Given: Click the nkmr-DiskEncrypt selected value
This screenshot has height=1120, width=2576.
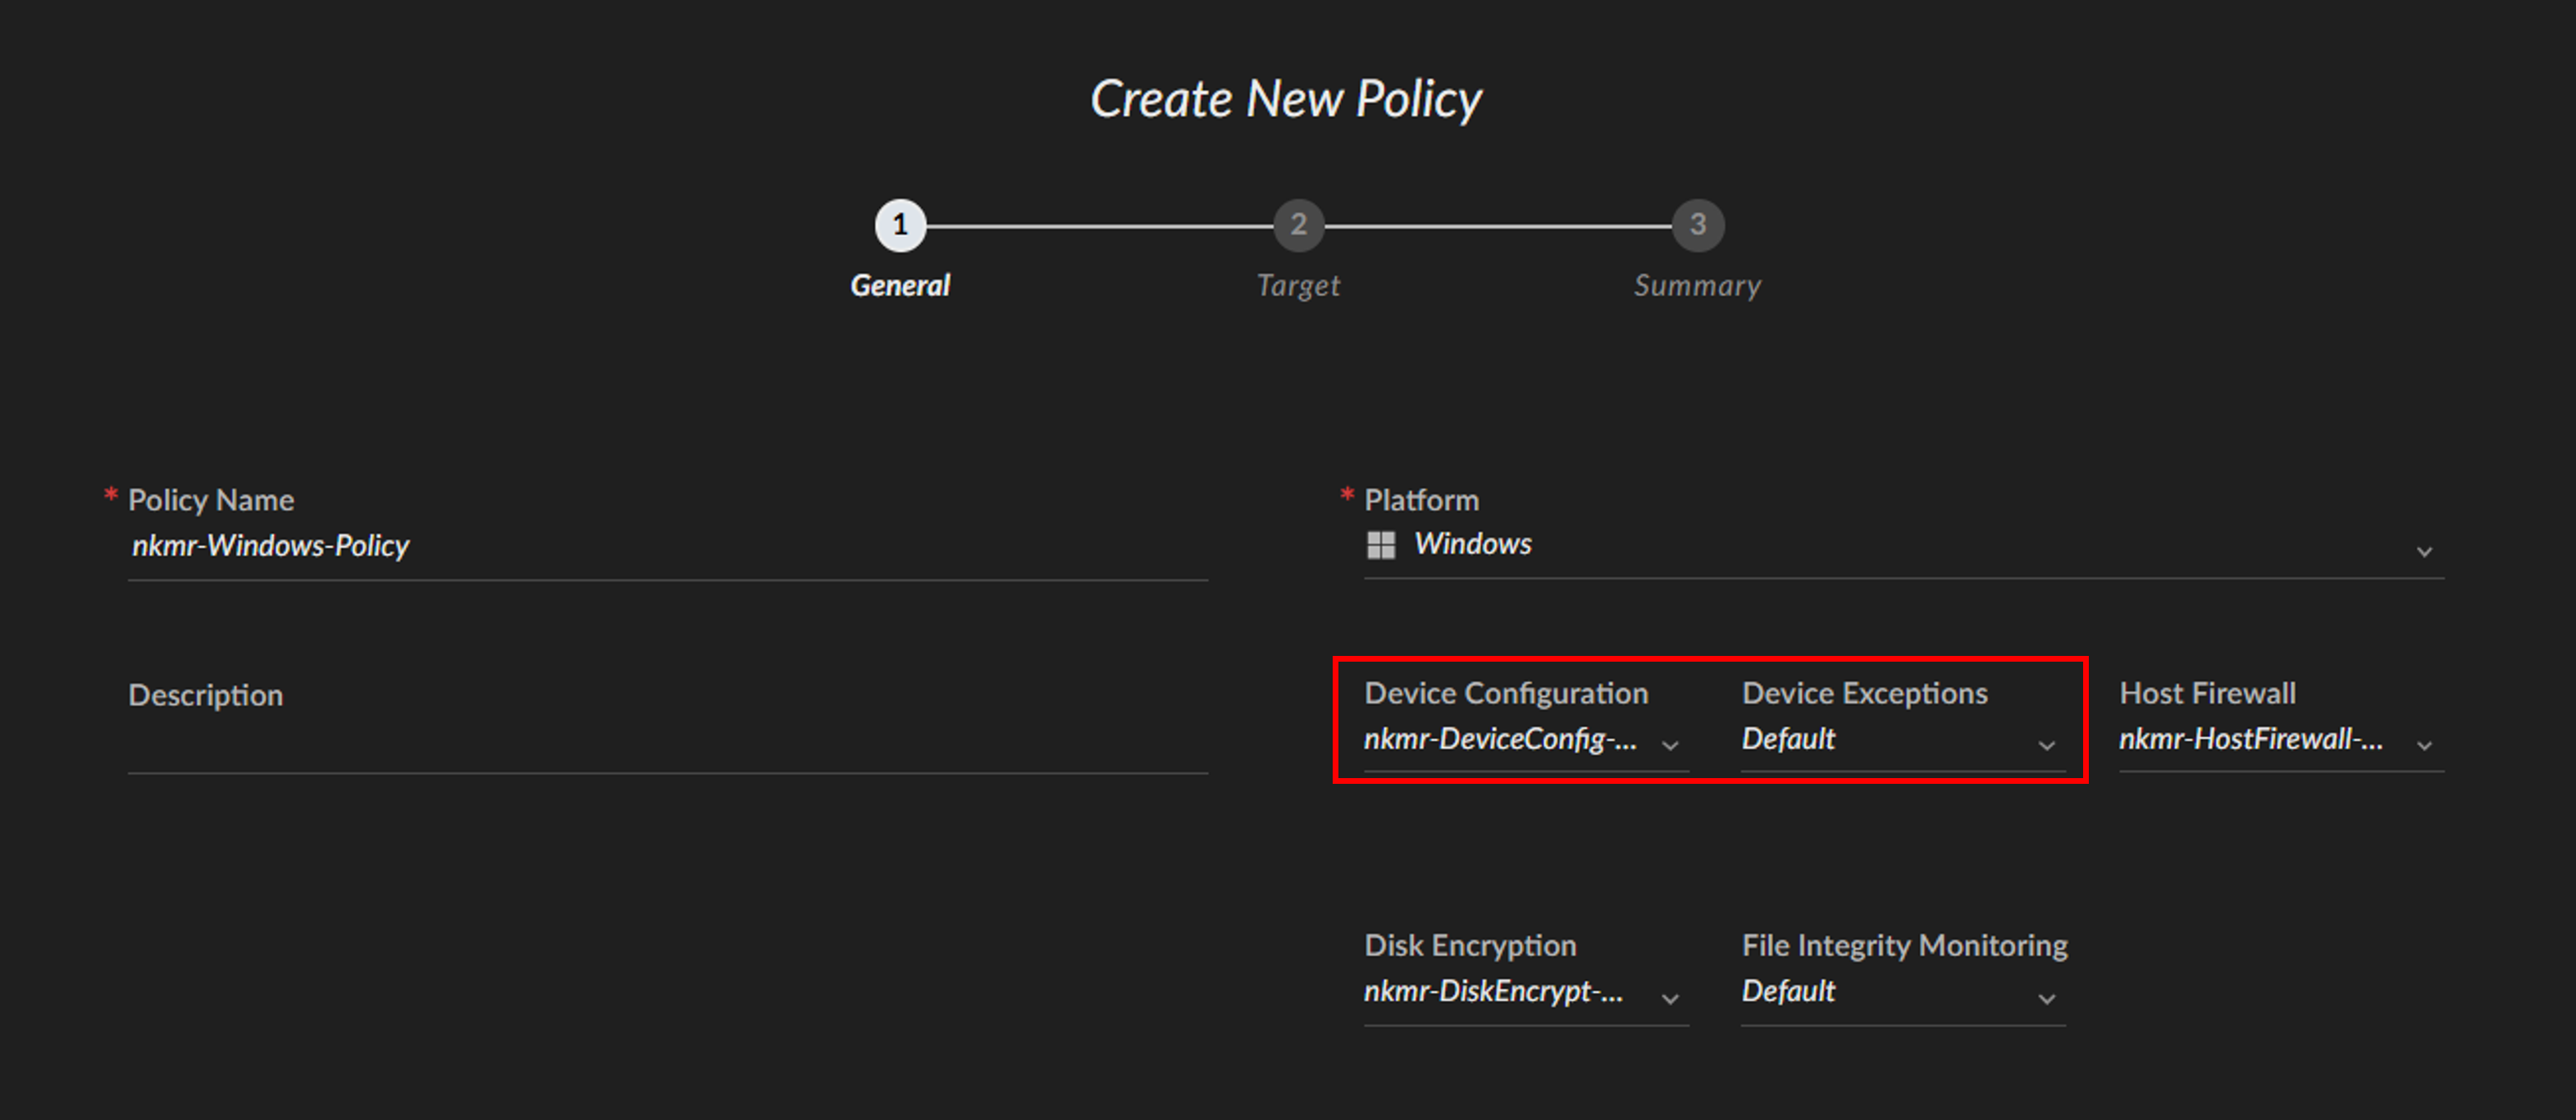Looking at the screenshot, I should (1493, 991).
